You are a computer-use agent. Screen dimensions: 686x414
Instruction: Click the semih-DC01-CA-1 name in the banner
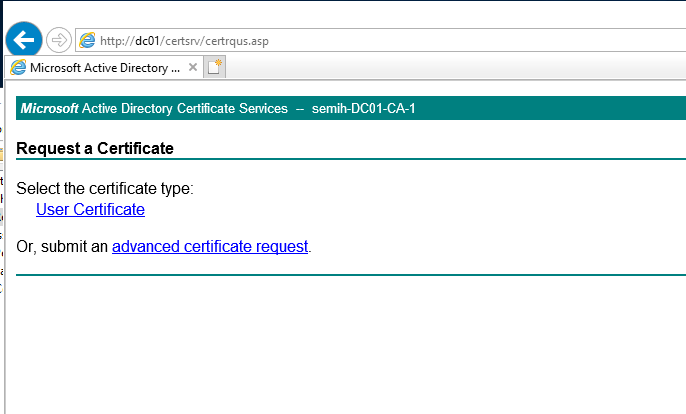pyautogui.click(x=364, y=109)
